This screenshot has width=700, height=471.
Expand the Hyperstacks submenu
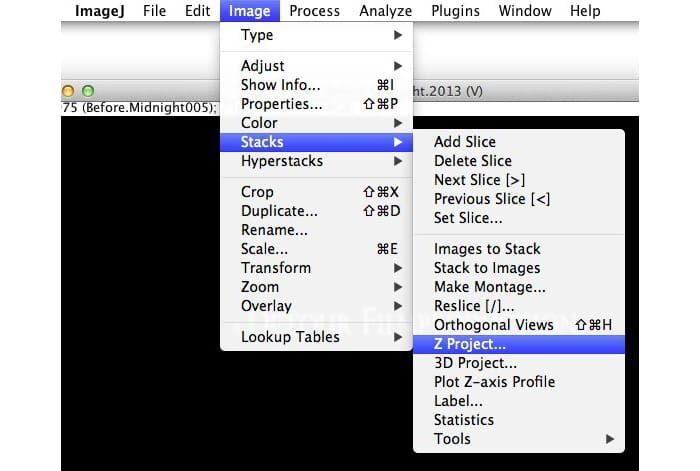[316, 161]
